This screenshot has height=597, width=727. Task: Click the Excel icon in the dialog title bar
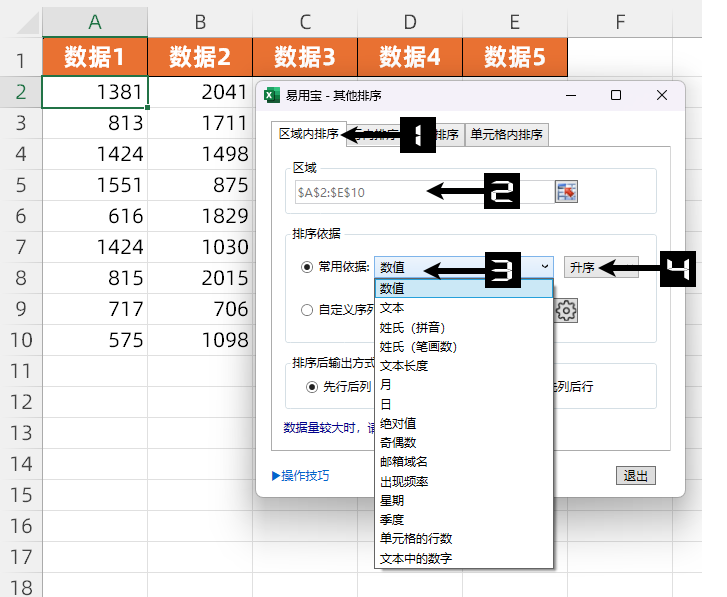[272, 95]
